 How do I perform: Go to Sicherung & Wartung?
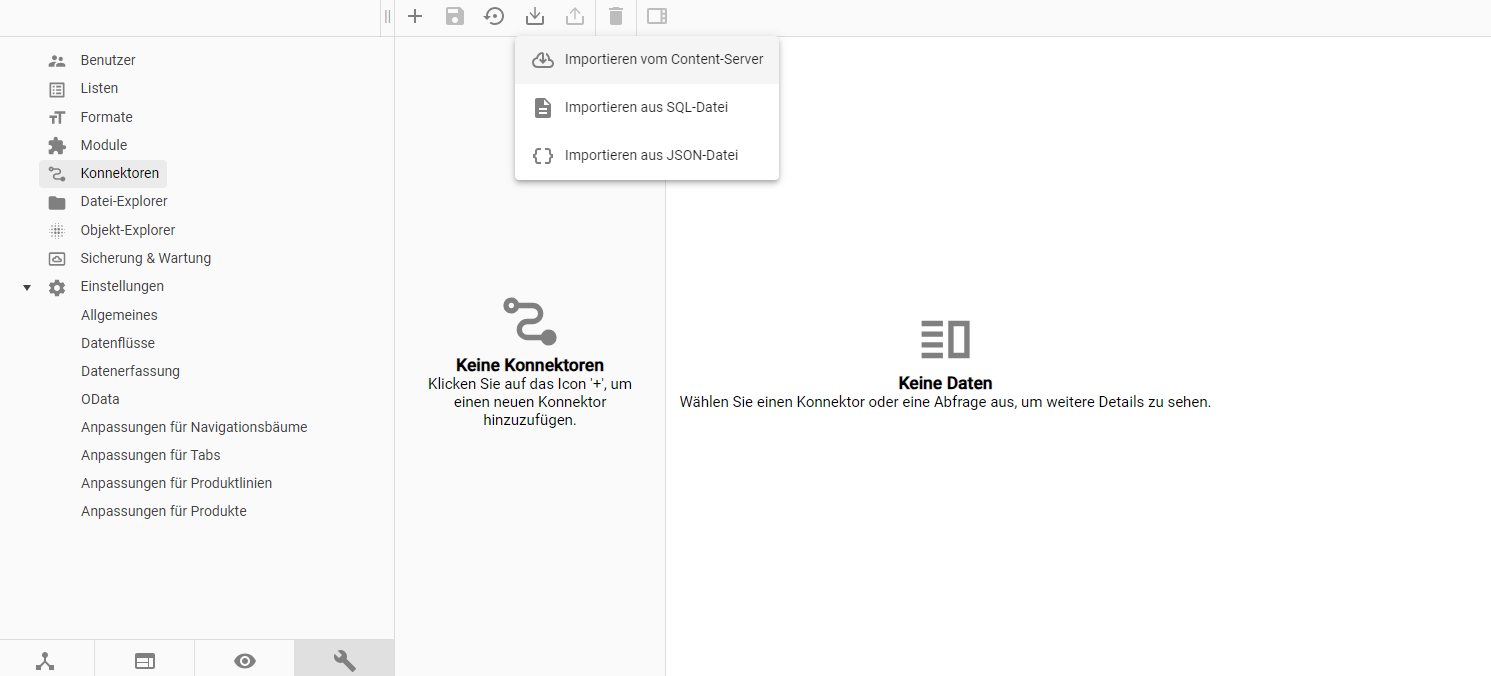coord(145,258)
